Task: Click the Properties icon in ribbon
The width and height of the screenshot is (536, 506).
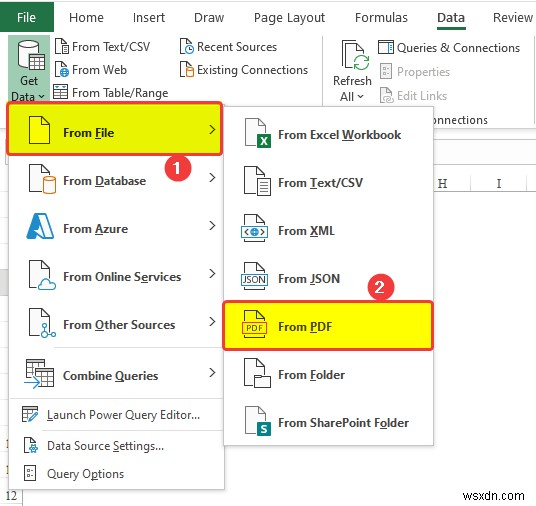Action: coord(386,71)
